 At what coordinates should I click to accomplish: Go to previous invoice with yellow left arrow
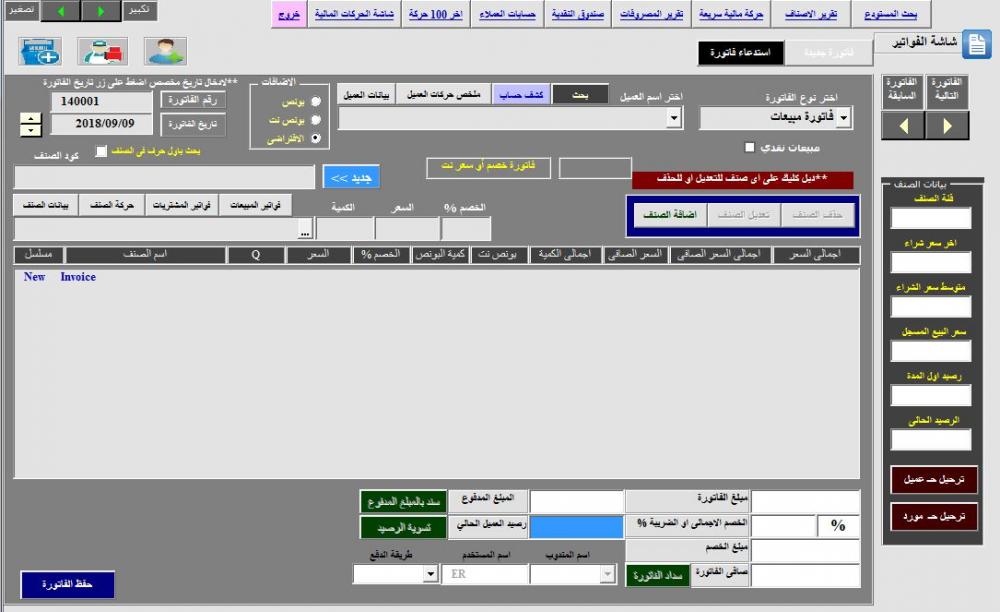903,126
